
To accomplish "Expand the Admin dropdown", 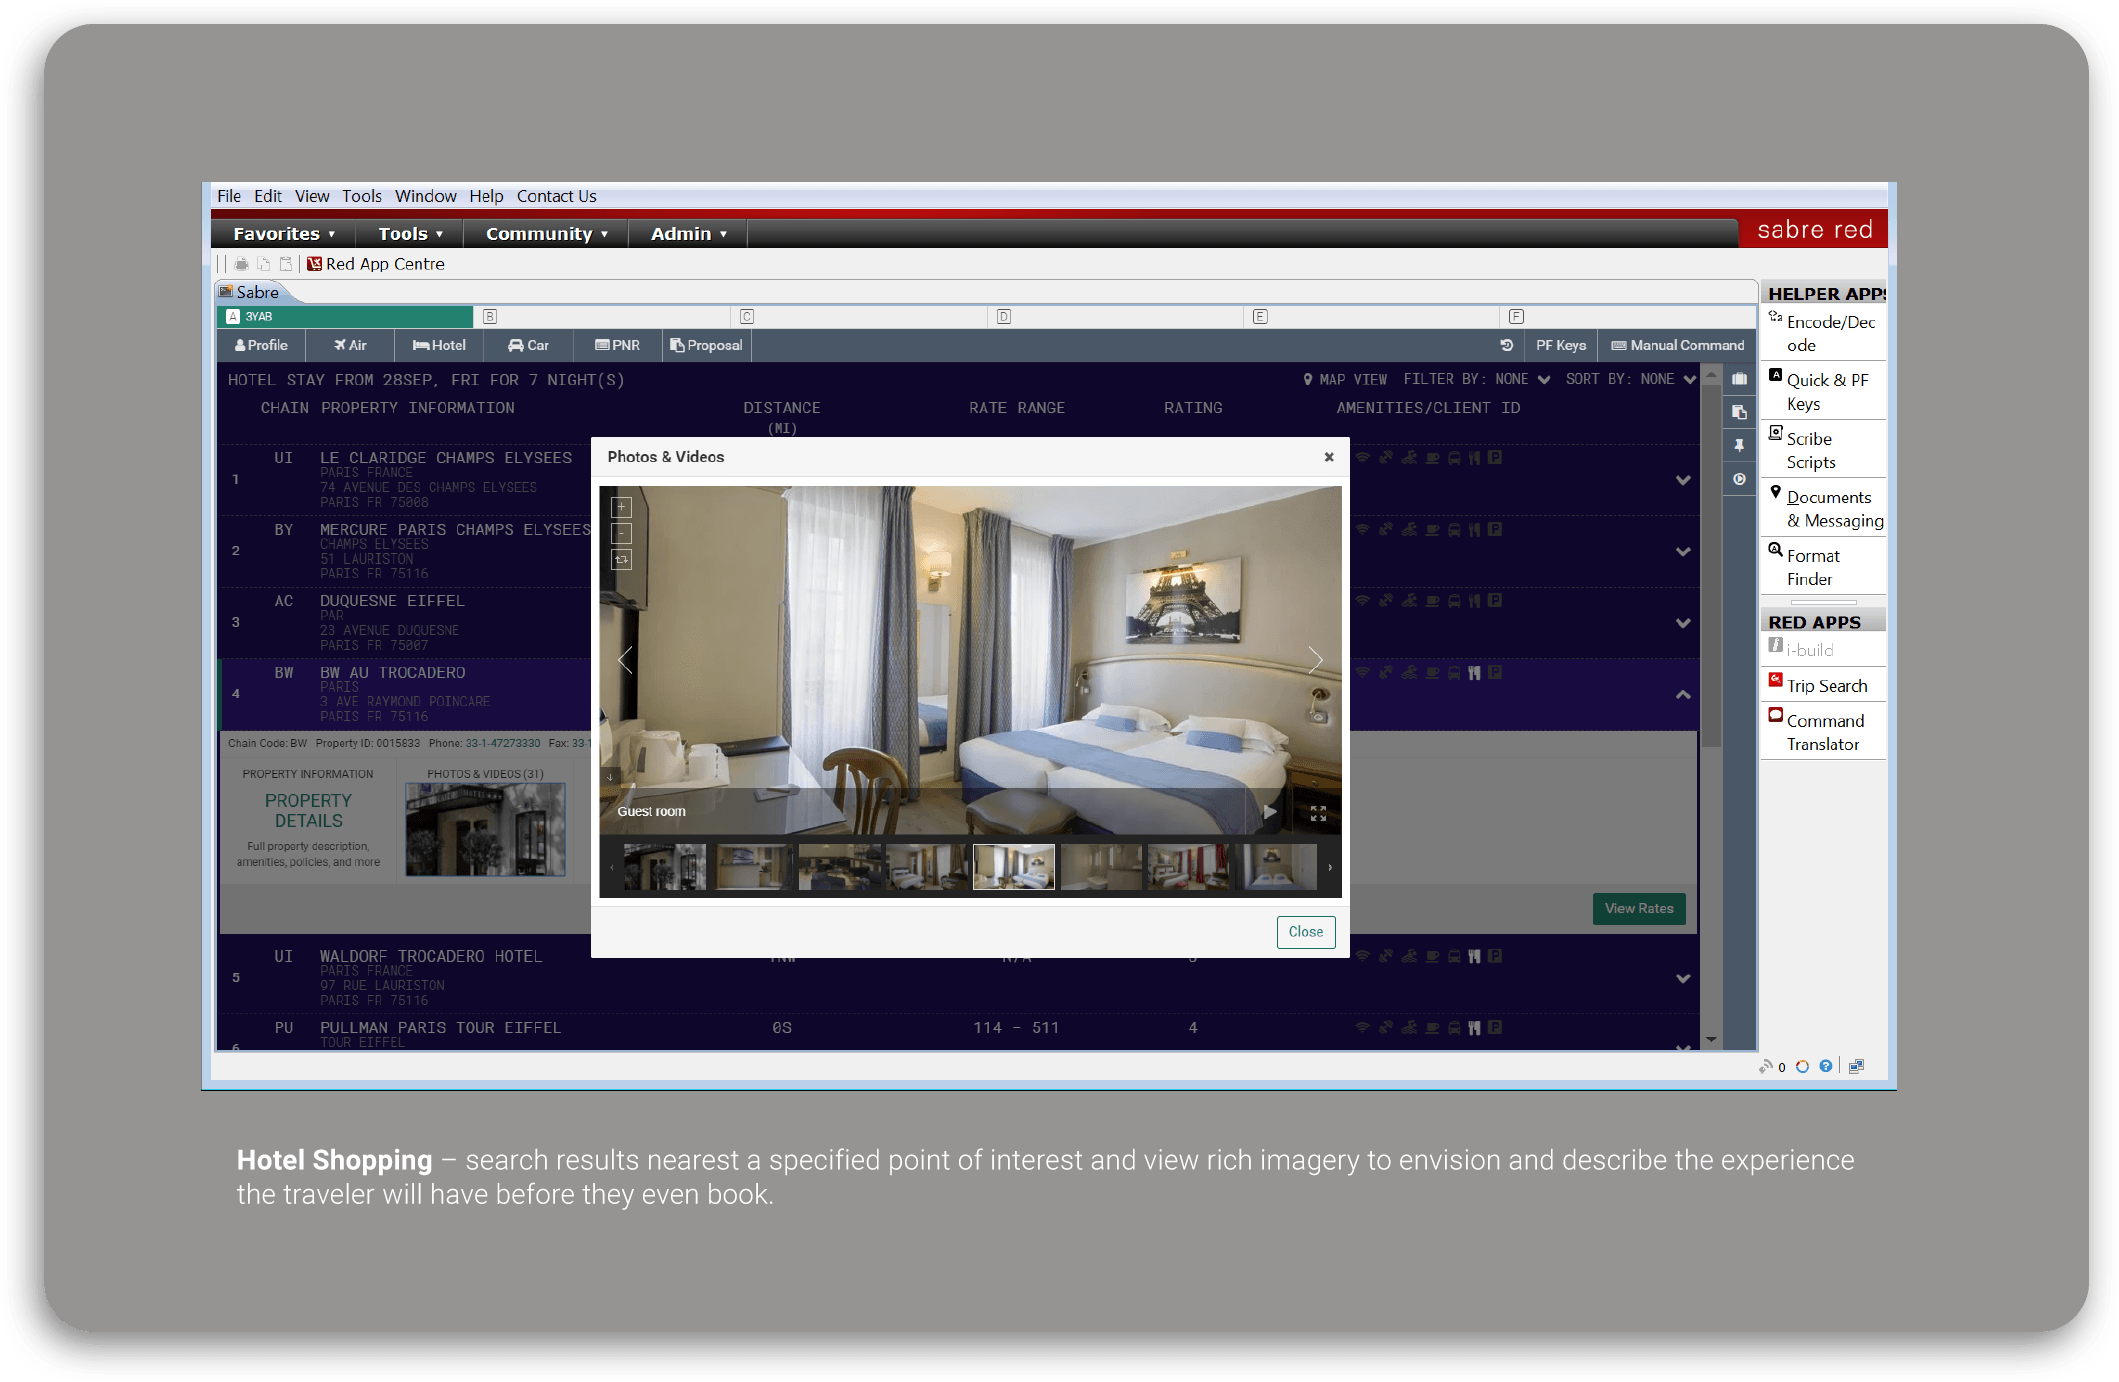I will click(x=688, y=234).
